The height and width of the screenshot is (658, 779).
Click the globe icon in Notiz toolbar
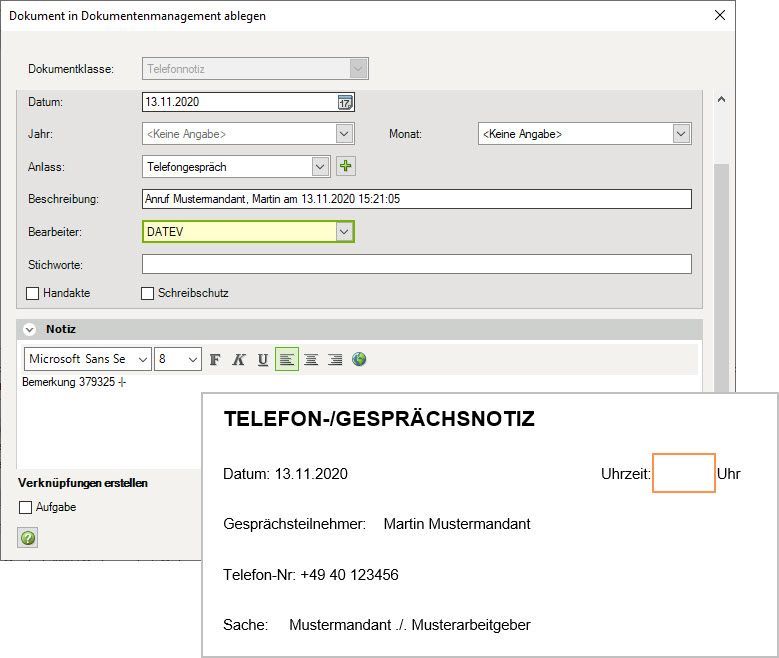[x=359, y=360]
